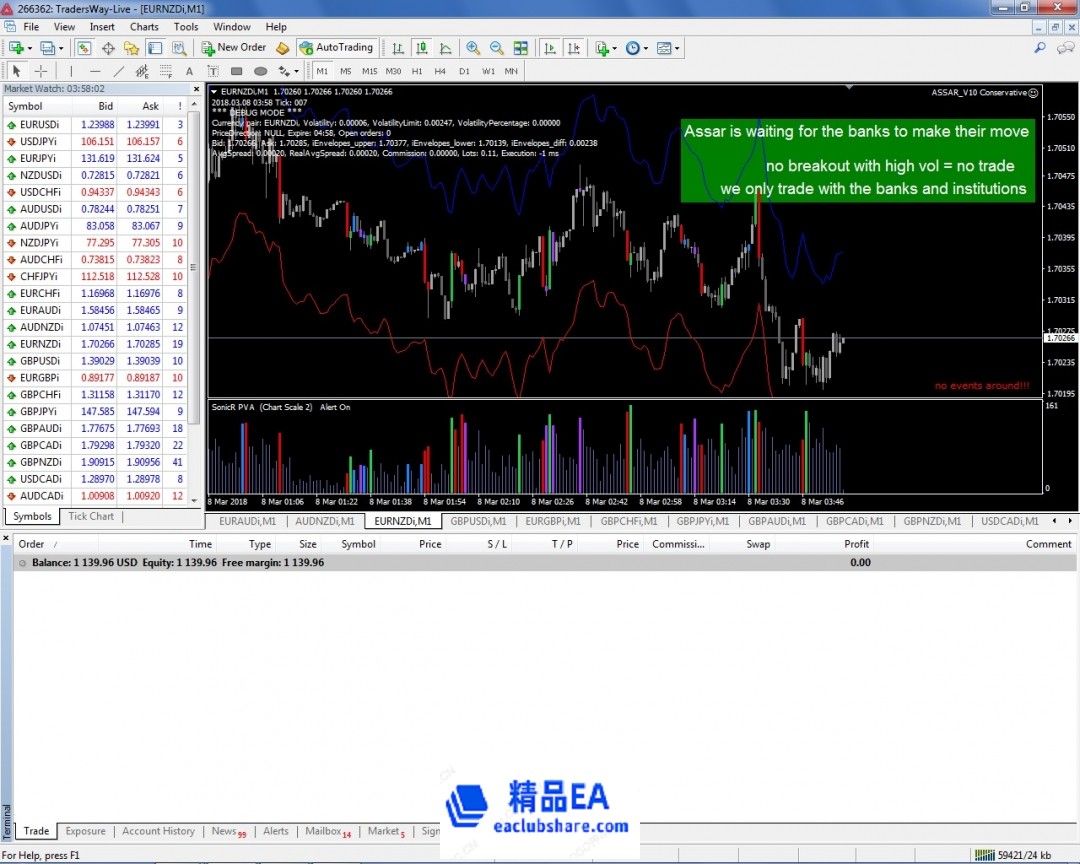Switch timeframe to M5
Image resolution: width=1080 pixels, height=864 pixels.
click(346, 71)
